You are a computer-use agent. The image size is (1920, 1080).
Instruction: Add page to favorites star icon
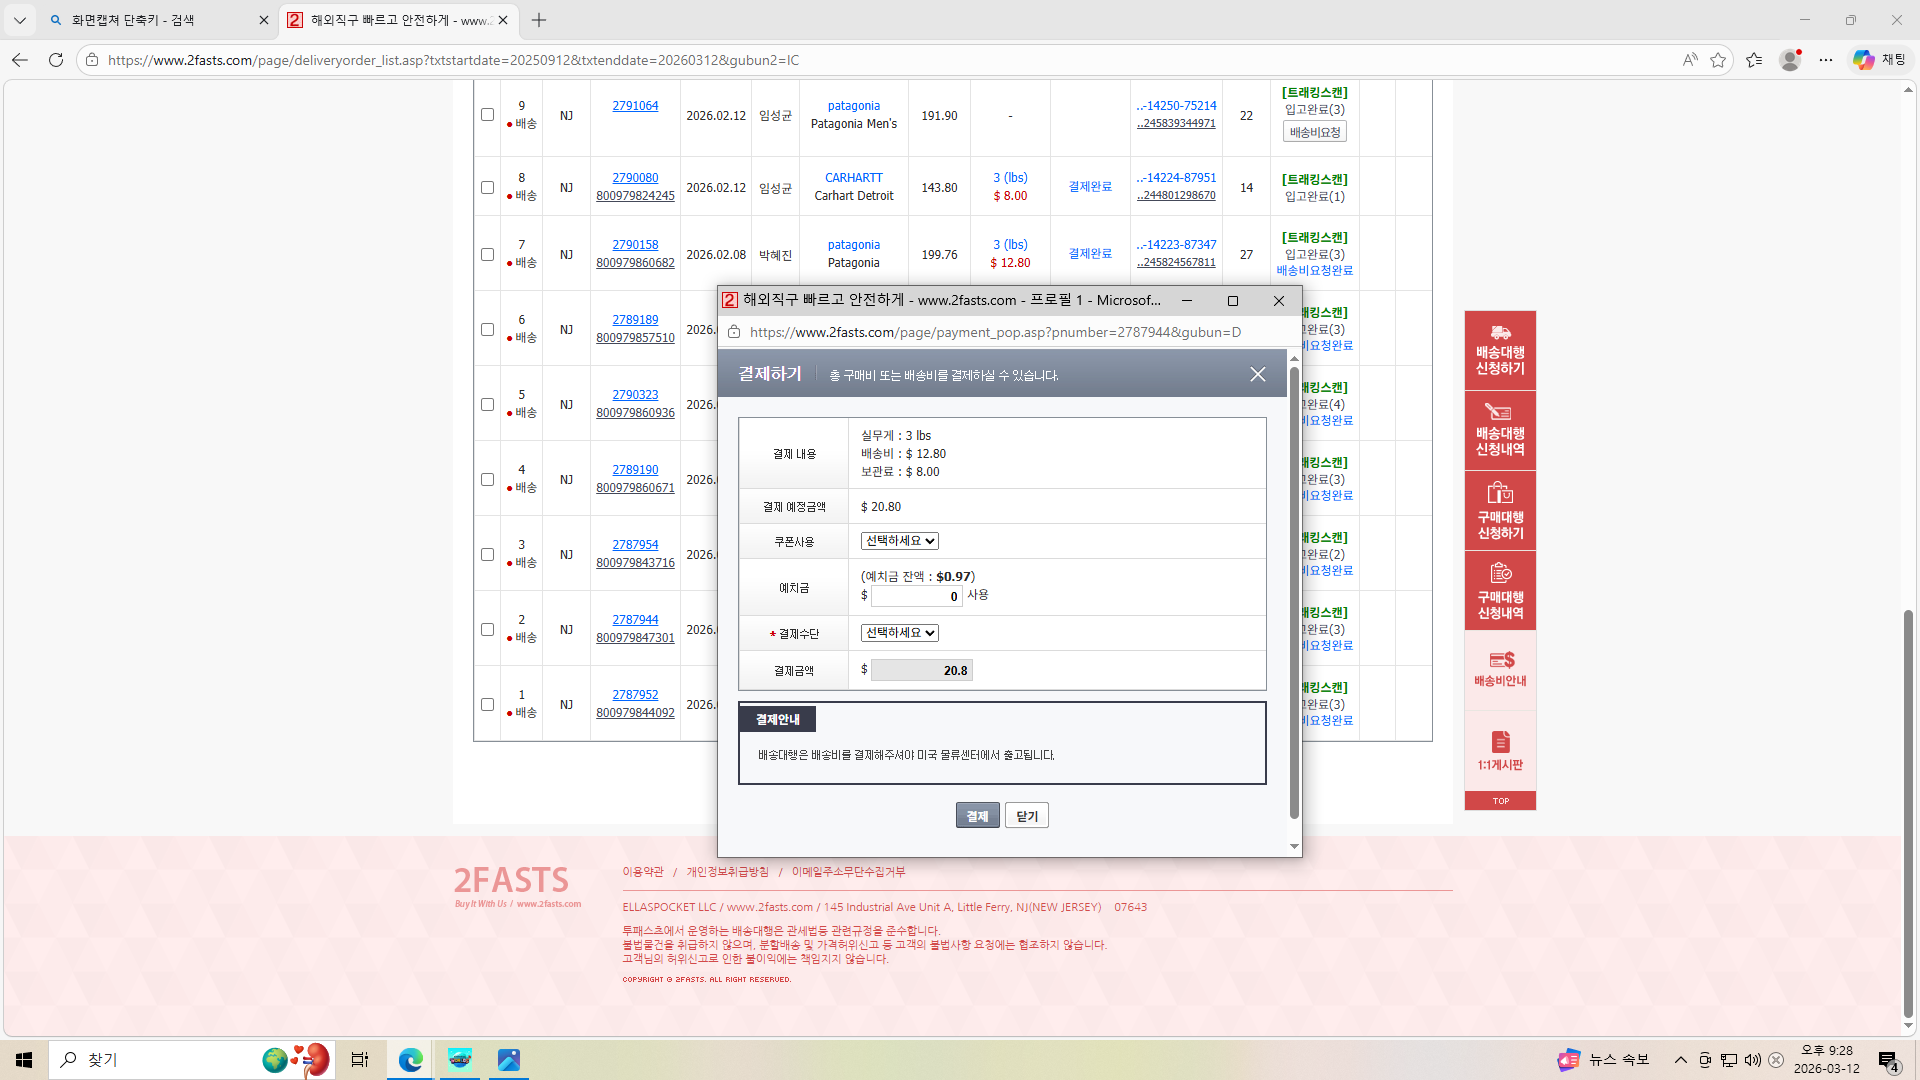click(x=1718, y=60)
